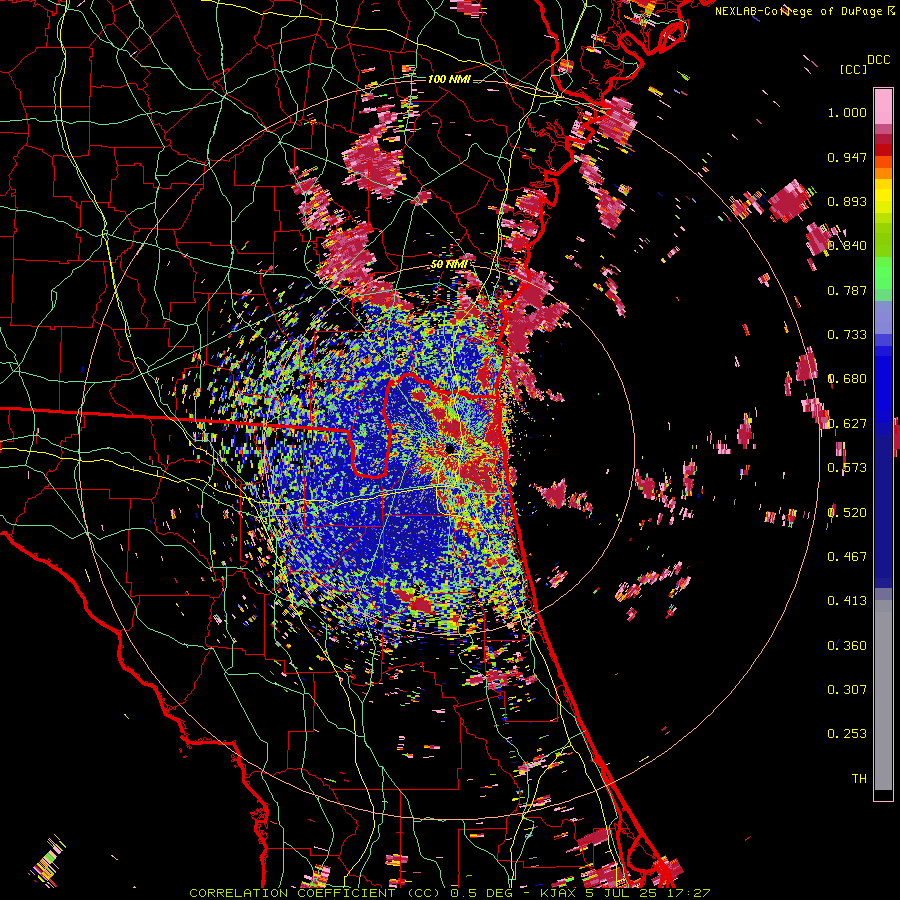Click the 0.840 legend value
Screen dimensions: 900x900
coord(847,246)
